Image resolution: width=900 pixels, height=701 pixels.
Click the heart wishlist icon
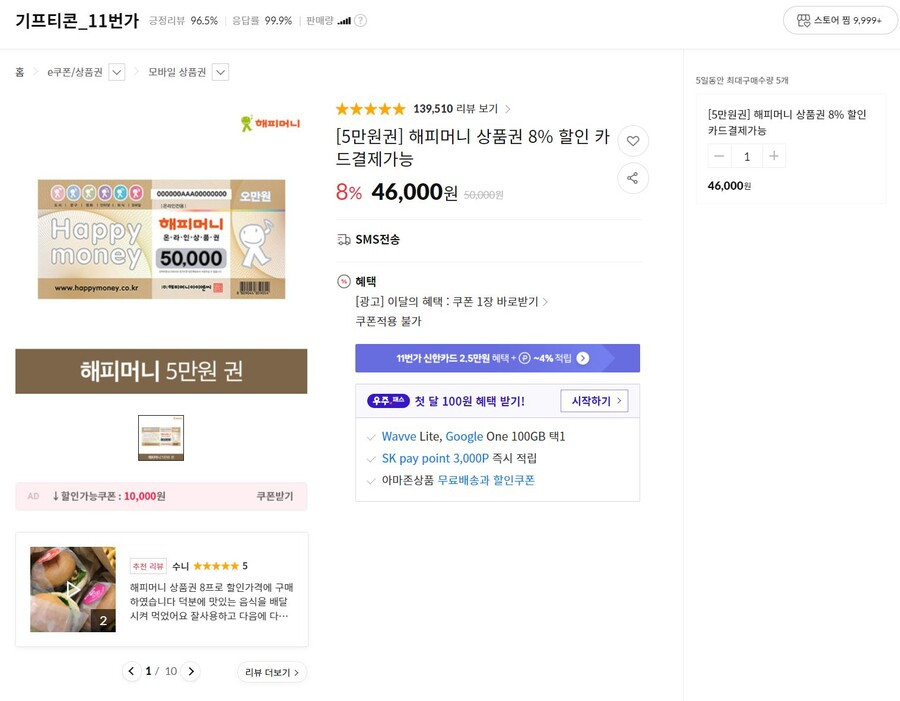coord(633,141)
